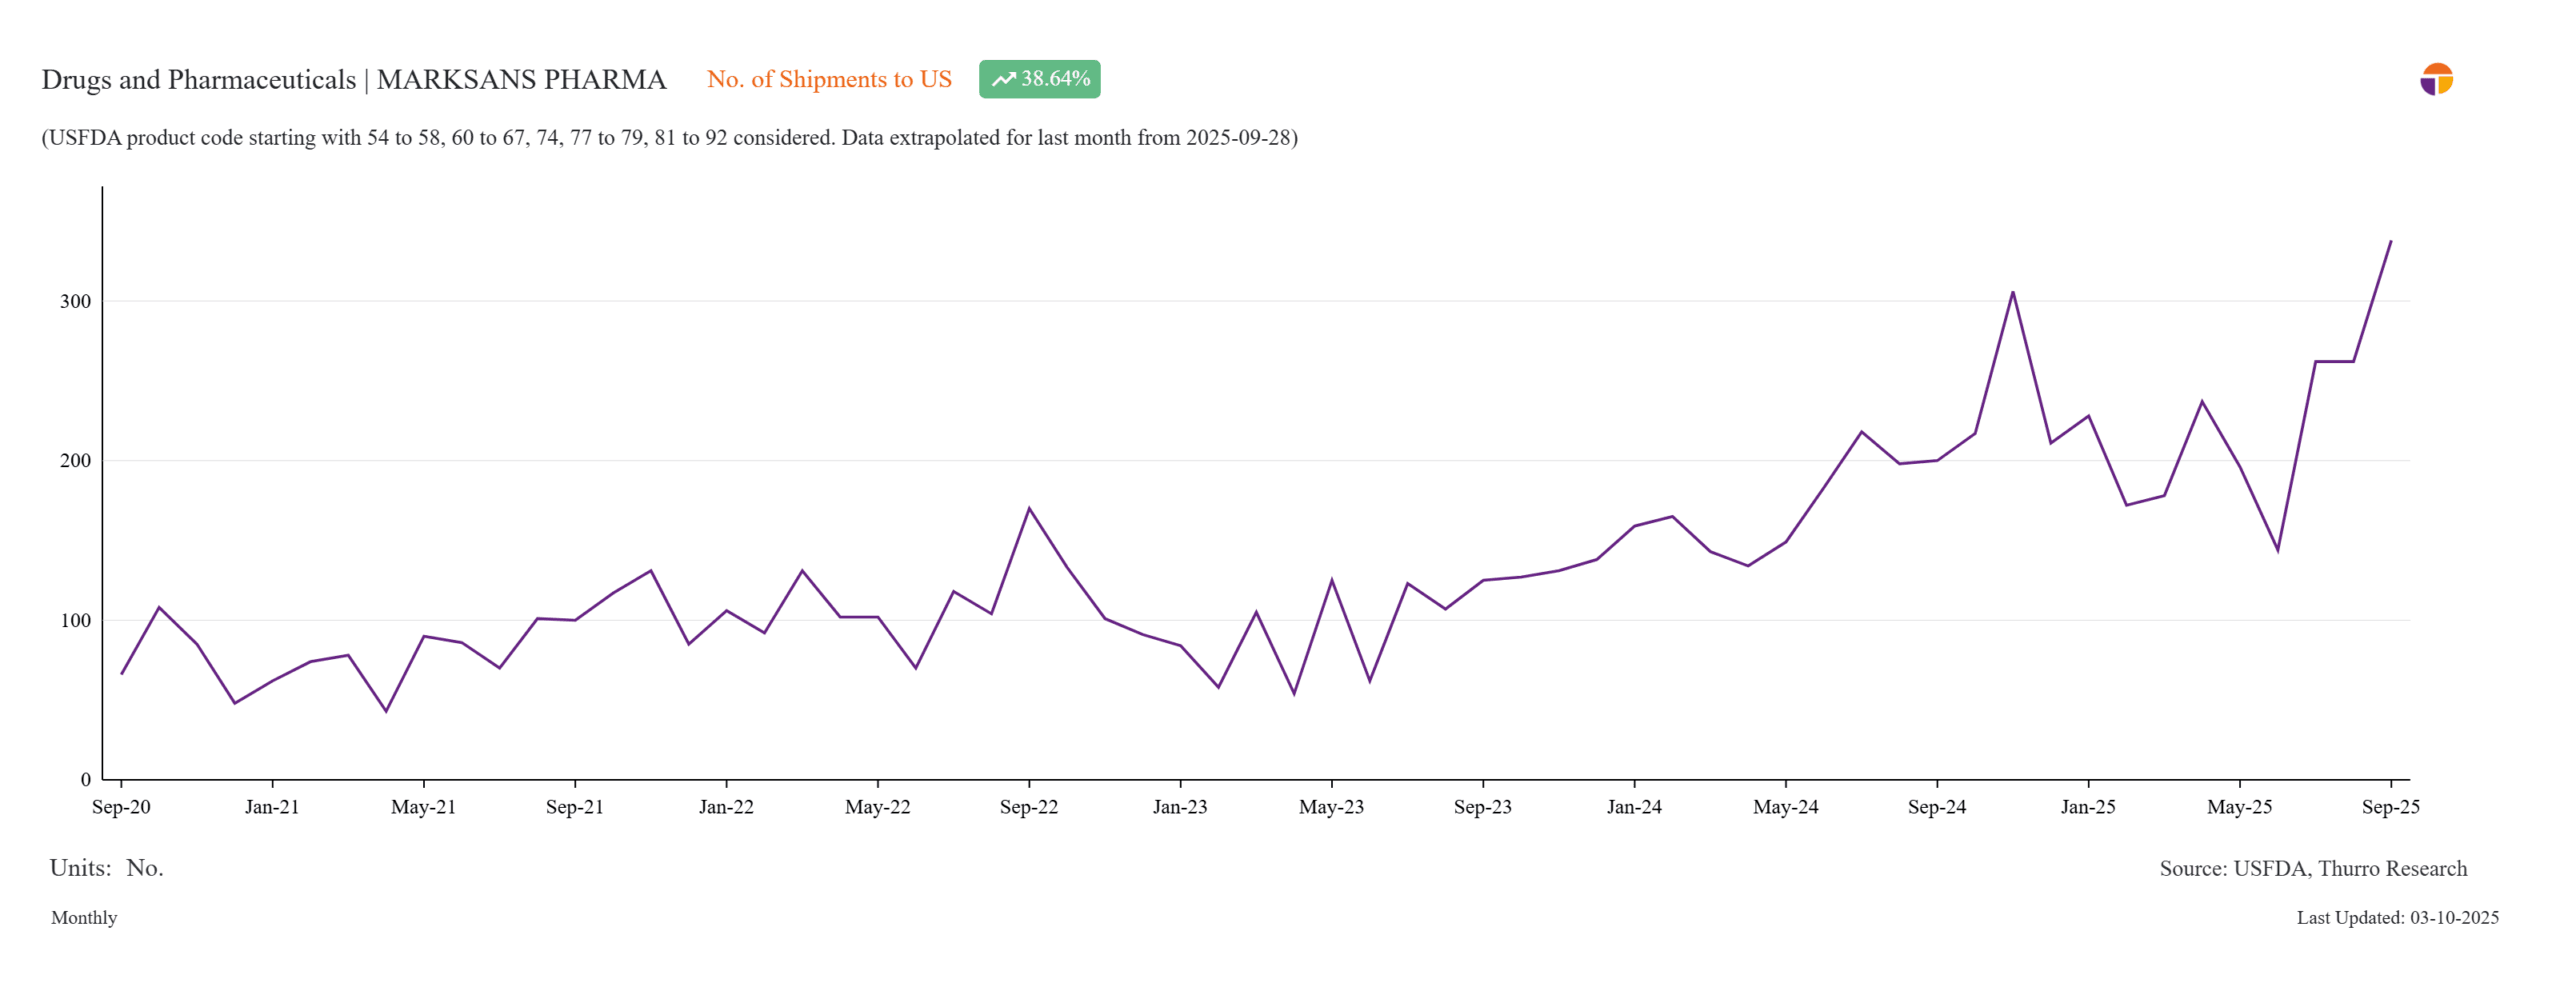Select the Sep-25 x-axis label
The image size is (2560, 987).
[2389, 806]
